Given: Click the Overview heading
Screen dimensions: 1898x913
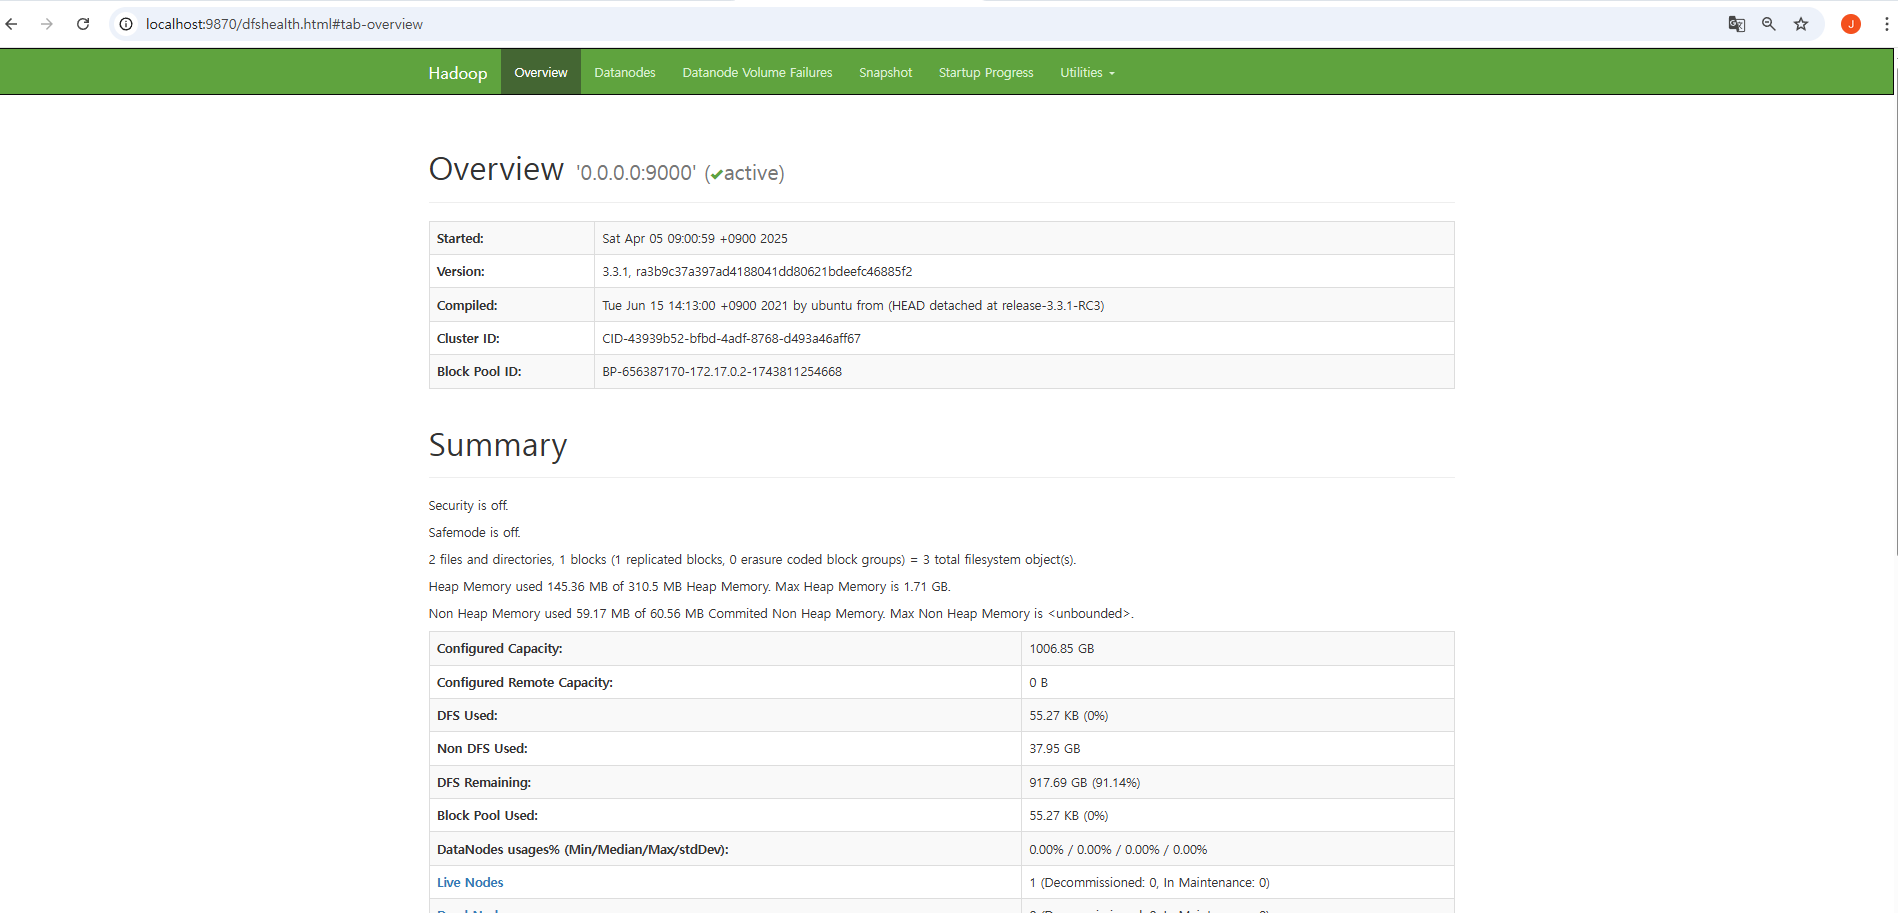Looking at the screenshot, I should click(x=496, y=169).
